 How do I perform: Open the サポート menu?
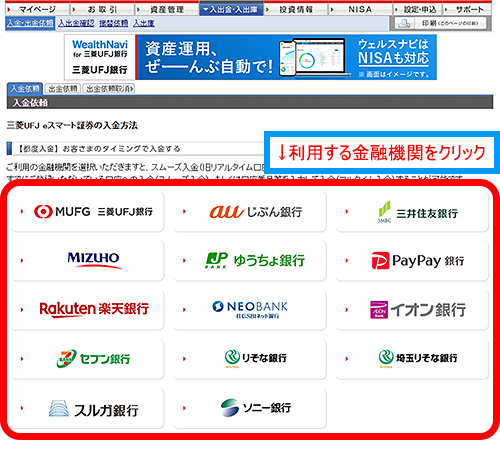click(467, 9)
